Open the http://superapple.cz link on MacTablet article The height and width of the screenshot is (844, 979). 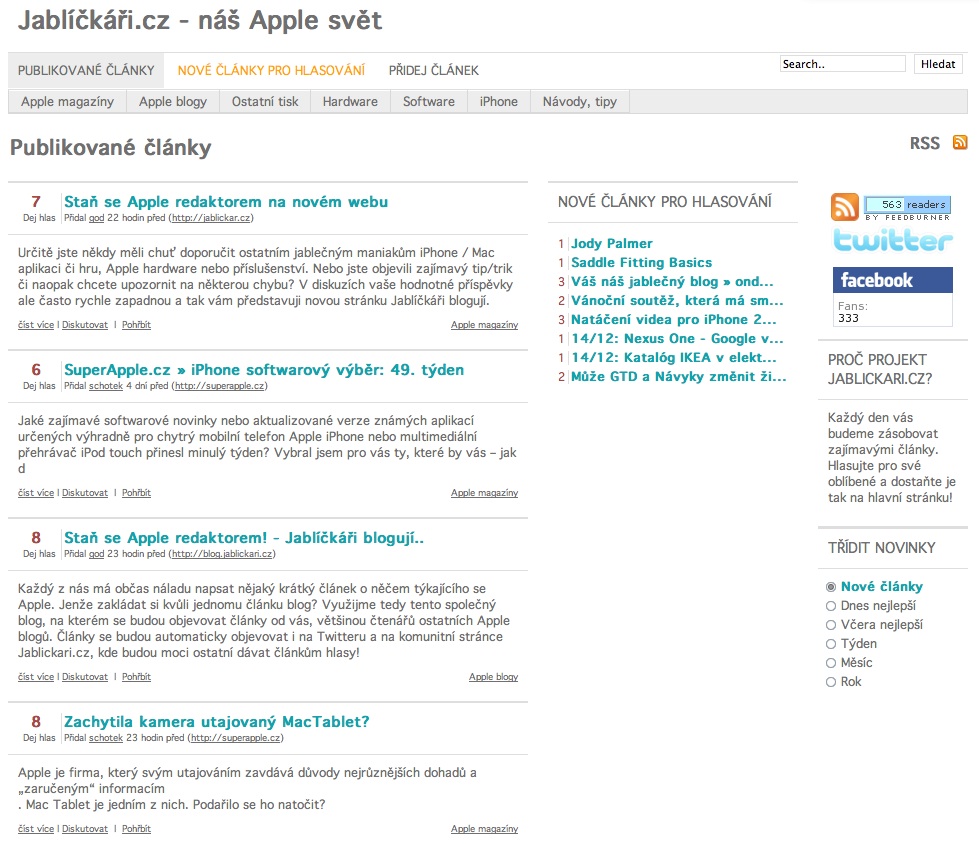pos(235,738)
